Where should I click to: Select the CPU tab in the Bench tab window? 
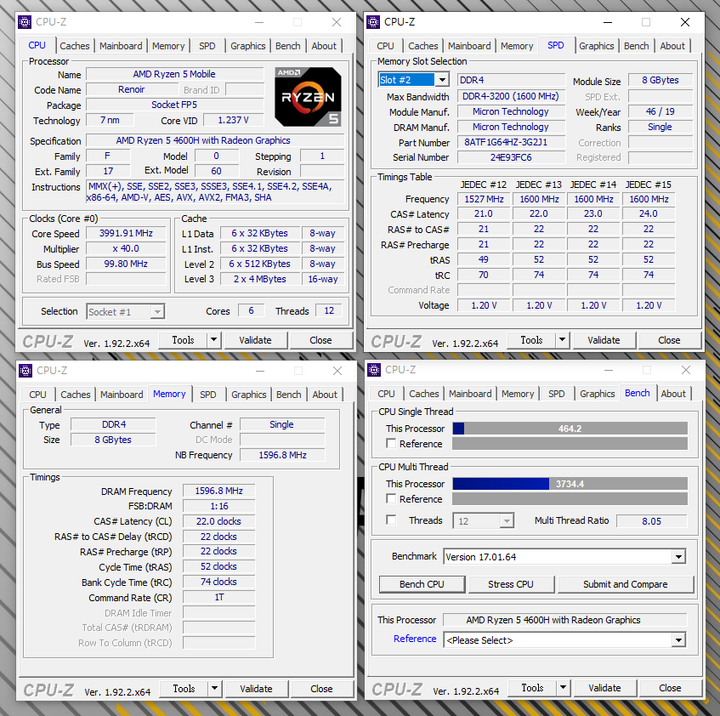tap(386, 394)
